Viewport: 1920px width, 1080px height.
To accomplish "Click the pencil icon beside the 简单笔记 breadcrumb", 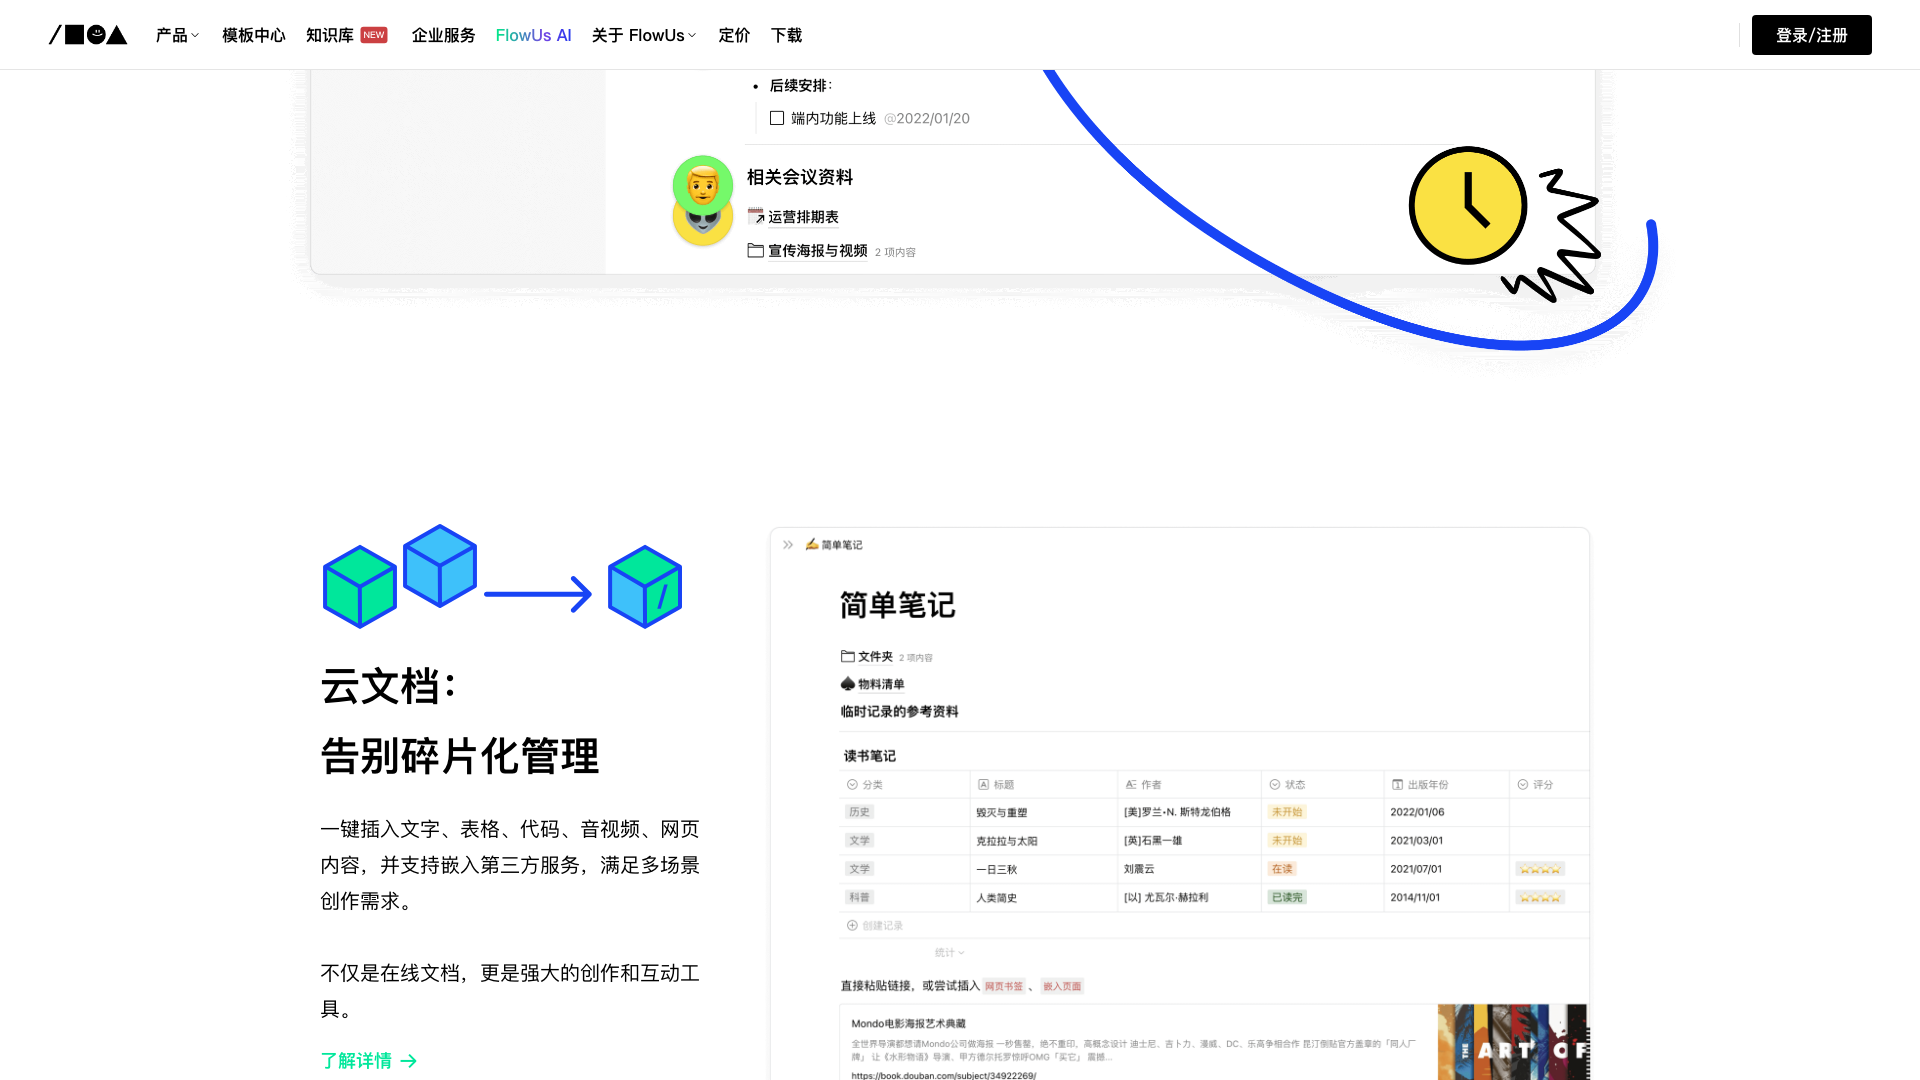I will [x=812, y=544].
